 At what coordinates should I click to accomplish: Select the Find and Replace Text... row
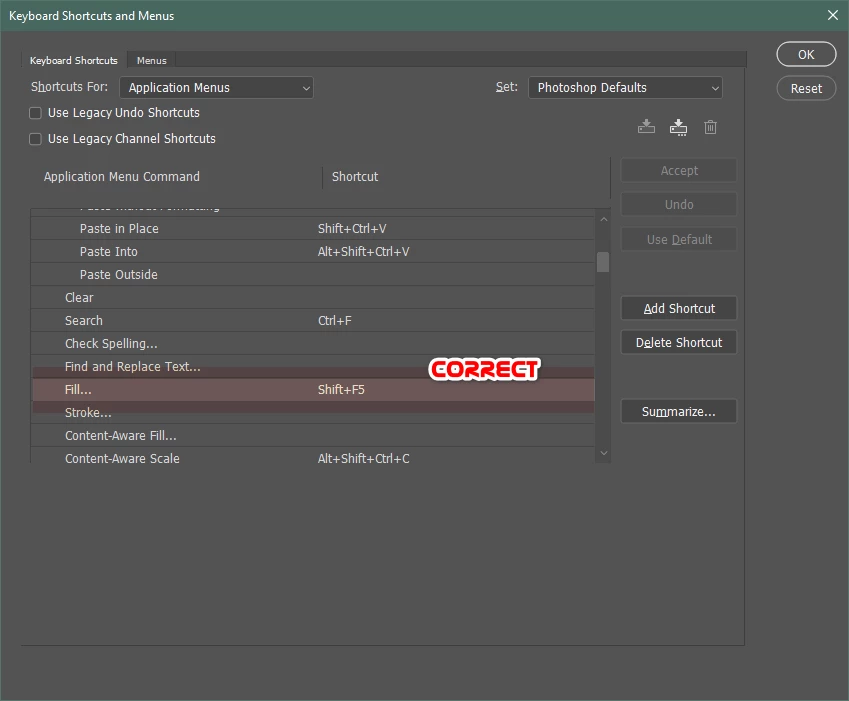pyautogui.click(x=312, y=366)
